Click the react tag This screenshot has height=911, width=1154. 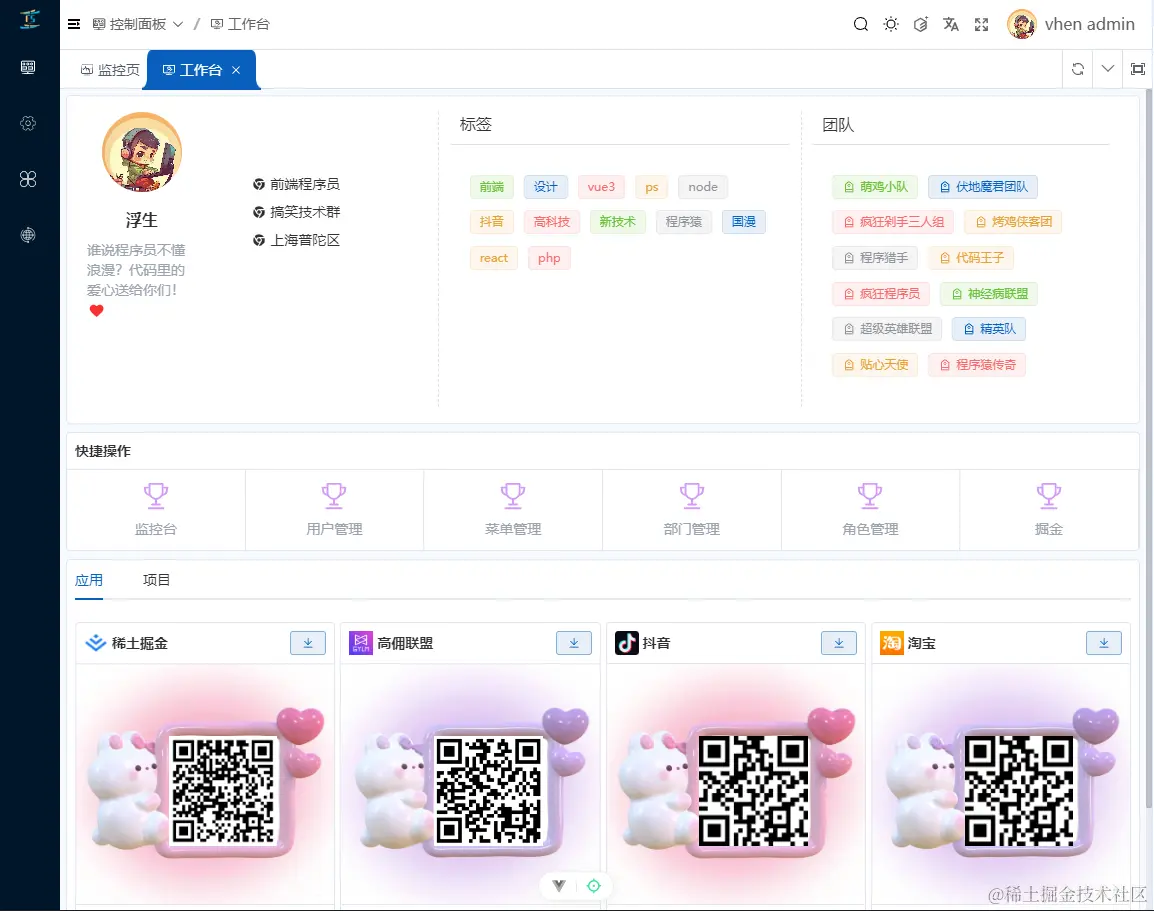click(x=494, y=258)
